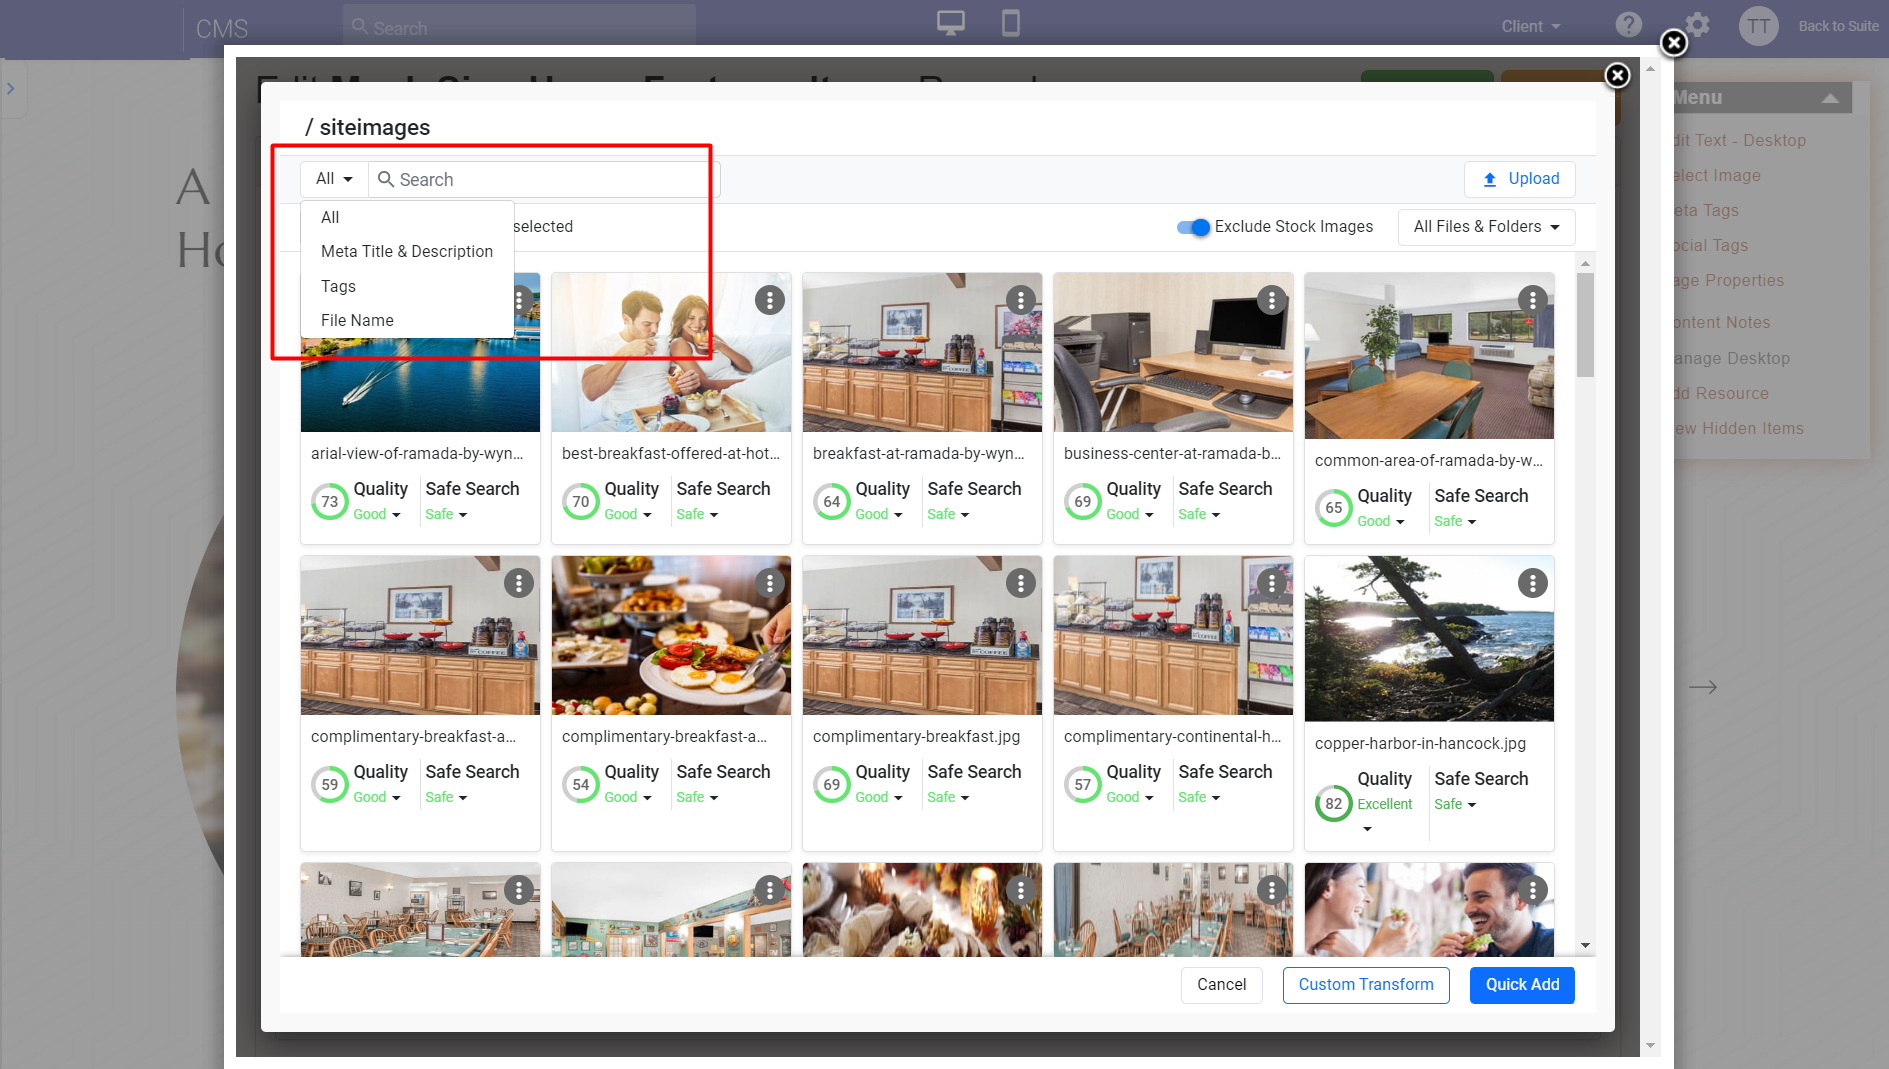Click Select Image in side menu
Image resolution: width=1889 pixels, height=1069 pixels.
pyautogui.click(x=1718, y=176)
